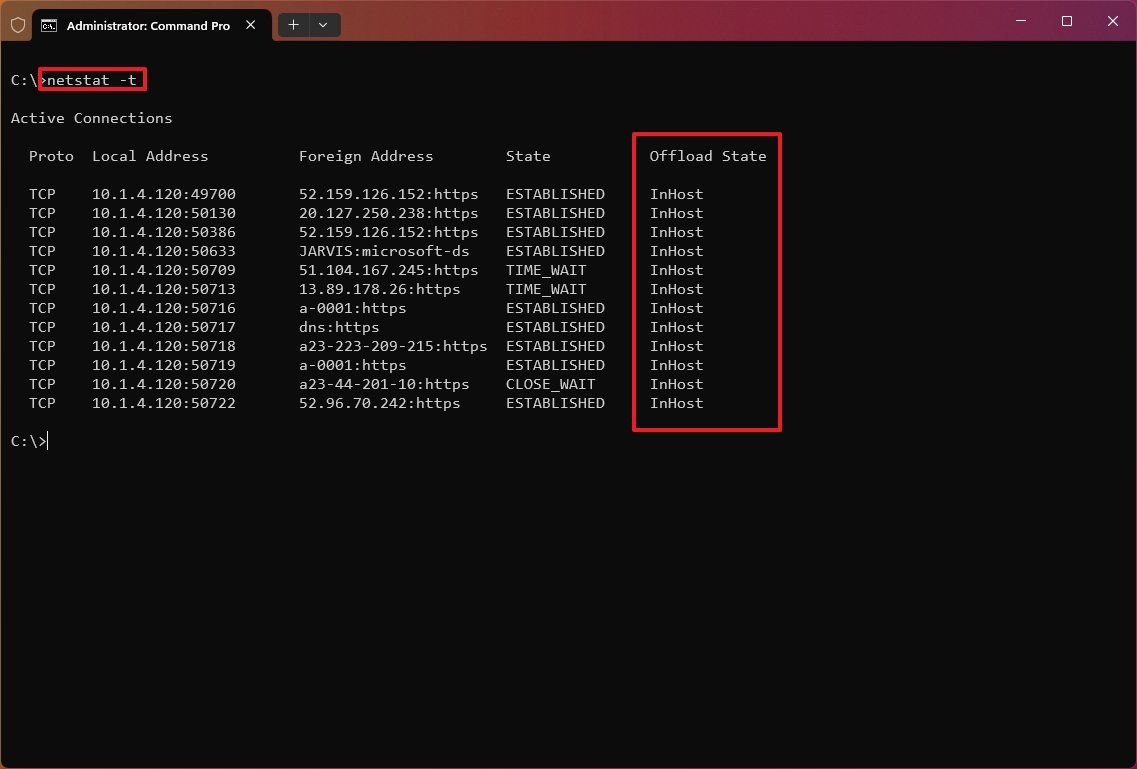Click the Active Connections heading text

click(x=91, y=118)
